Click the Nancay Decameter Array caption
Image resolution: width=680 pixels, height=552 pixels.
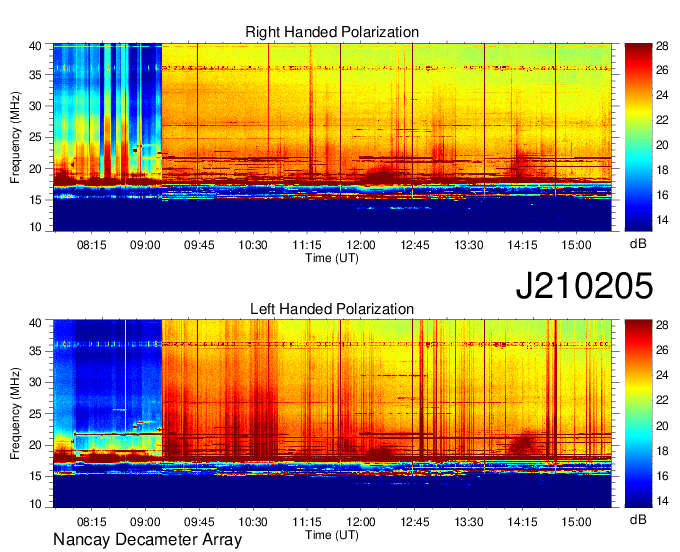pos(147,540)
